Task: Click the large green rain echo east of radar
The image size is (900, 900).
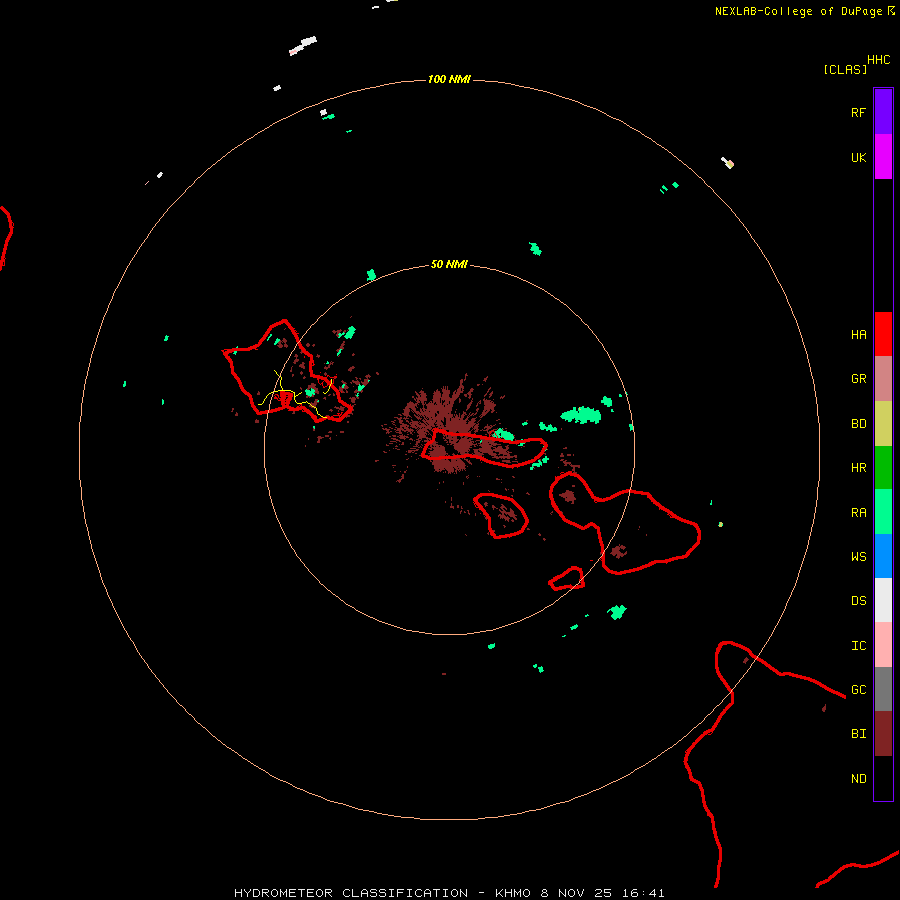Action: click(581, 415)
